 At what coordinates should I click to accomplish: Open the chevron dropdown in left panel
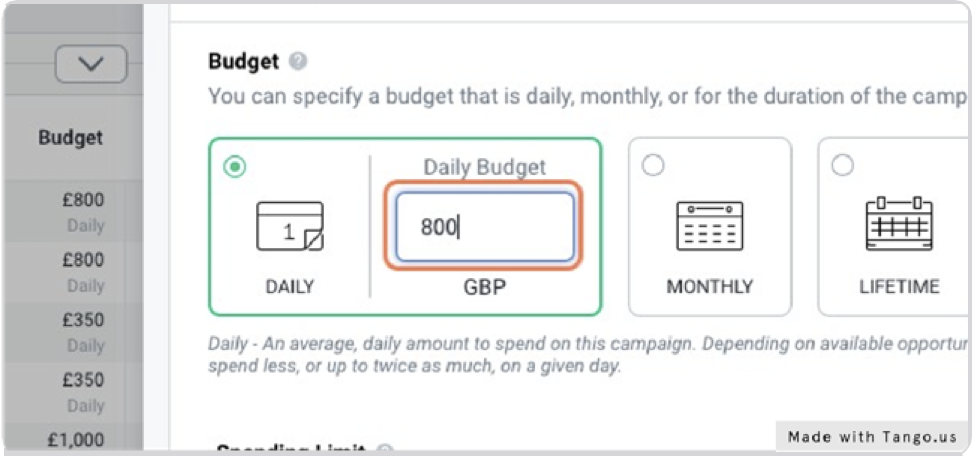[91, 64]
